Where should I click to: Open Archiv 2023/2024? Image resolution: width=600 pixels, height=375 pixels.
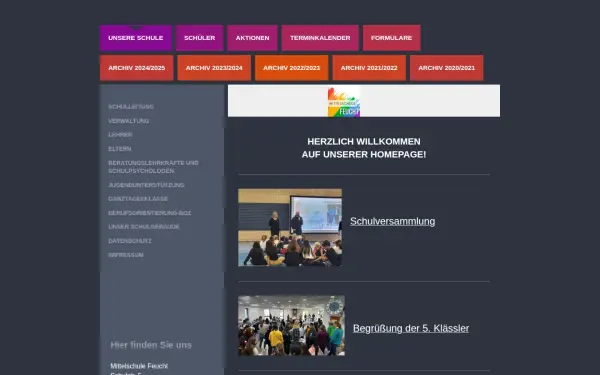(x=214, y=68)
